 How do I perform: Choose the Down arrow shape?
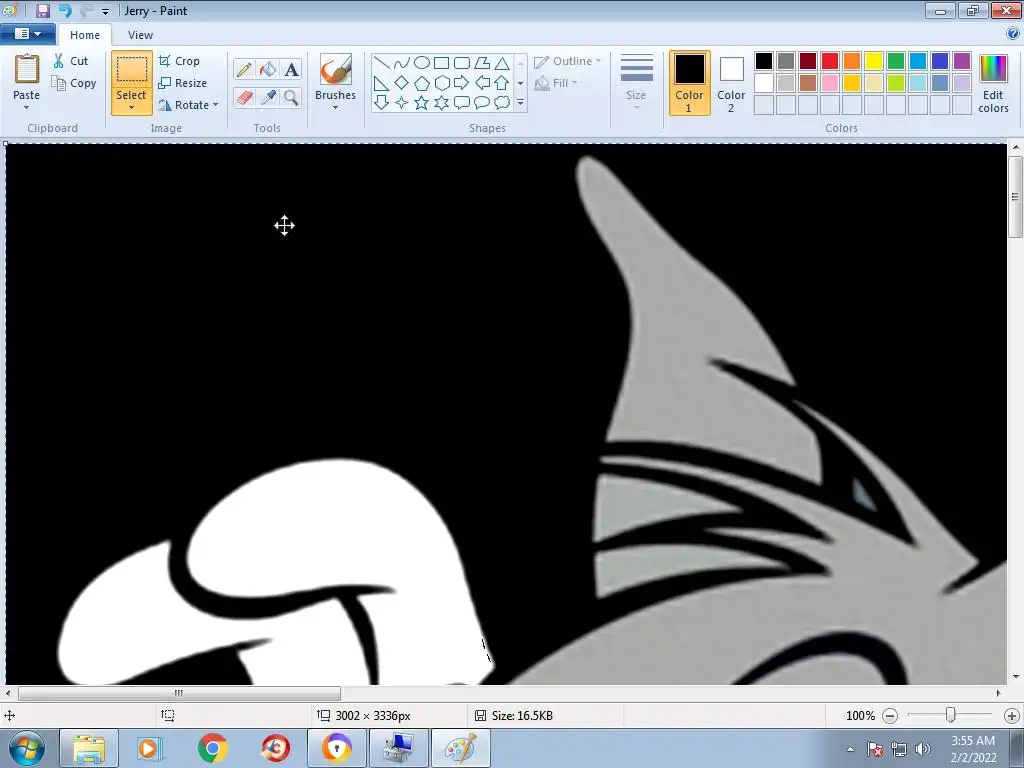pyautogui.click(x=382, y=103)
